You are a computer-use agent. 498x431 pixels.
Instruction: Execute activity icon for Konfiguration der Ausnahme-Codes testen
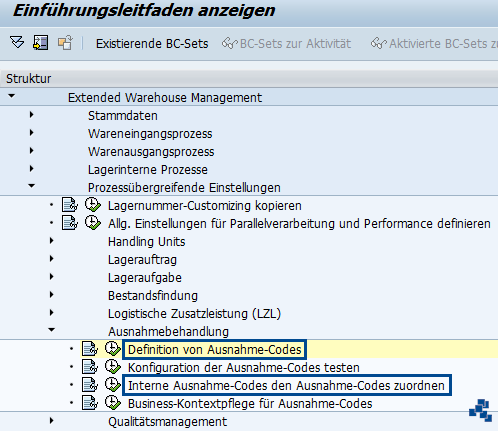tap(113, 367)
